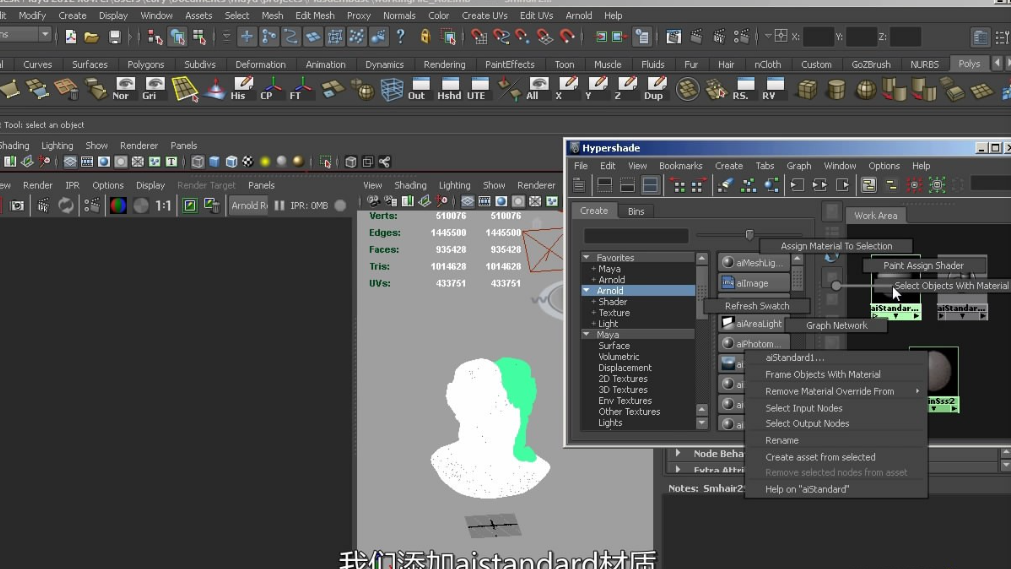Toggle the wireframe cube display in viewport toolbar
This screenshot has height=569, width=1011.
point(197,162)
